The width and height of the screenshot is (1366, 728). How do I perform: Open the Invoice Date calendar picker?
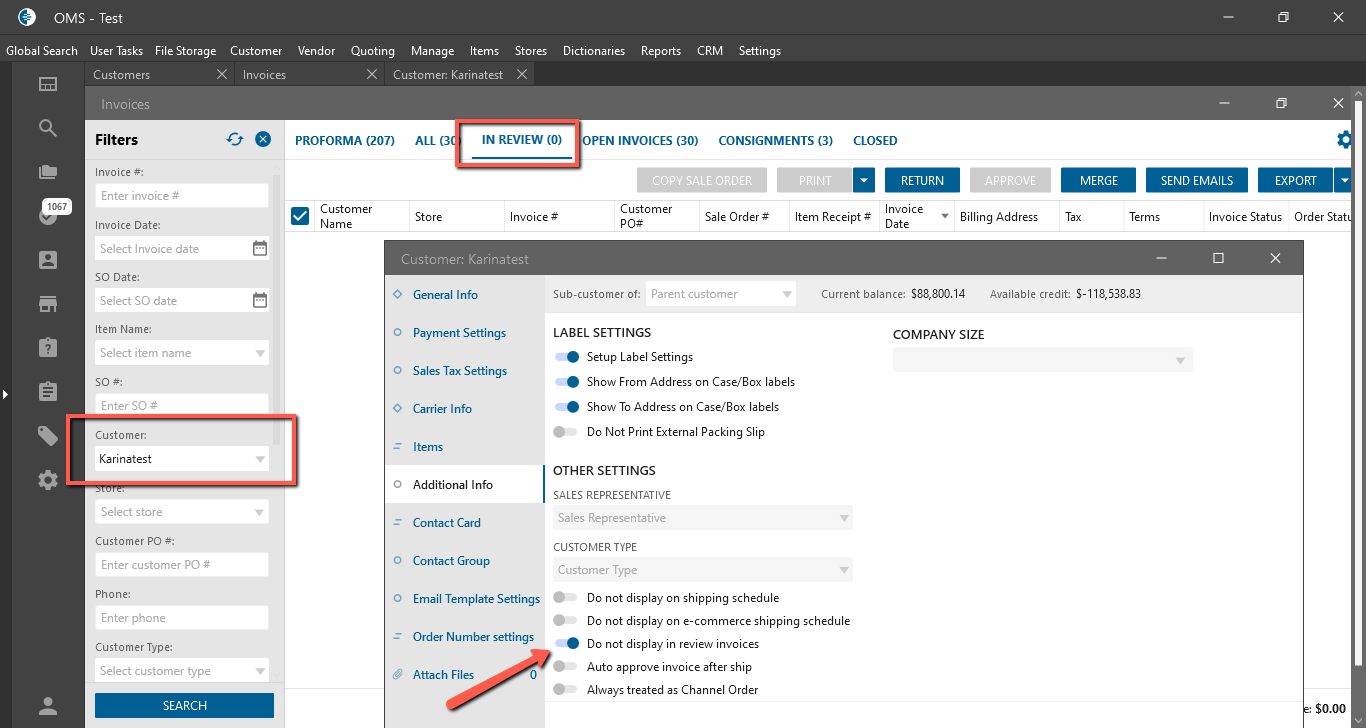[260, 248]
